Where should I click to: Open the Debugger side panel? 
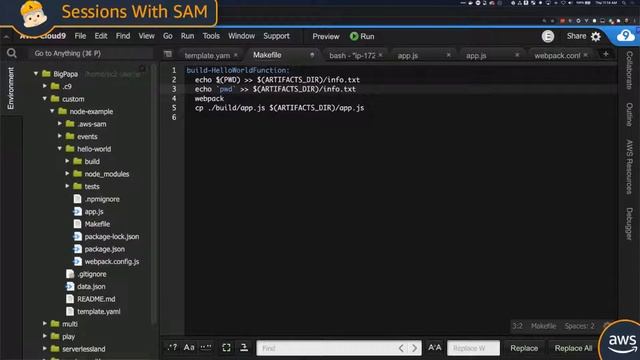pyautogui.click(x=629, y=224)
